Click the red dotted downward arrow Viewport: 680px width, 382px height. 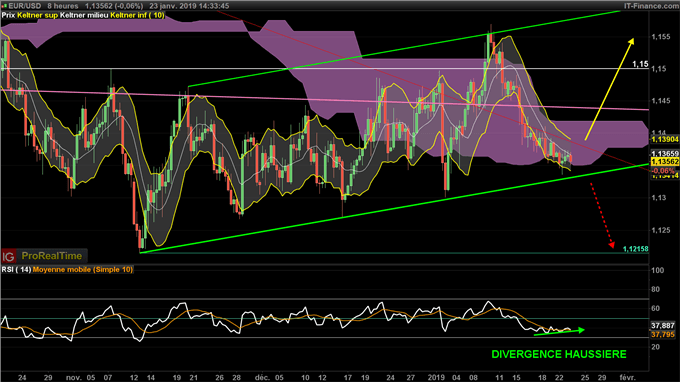(602, 215)
